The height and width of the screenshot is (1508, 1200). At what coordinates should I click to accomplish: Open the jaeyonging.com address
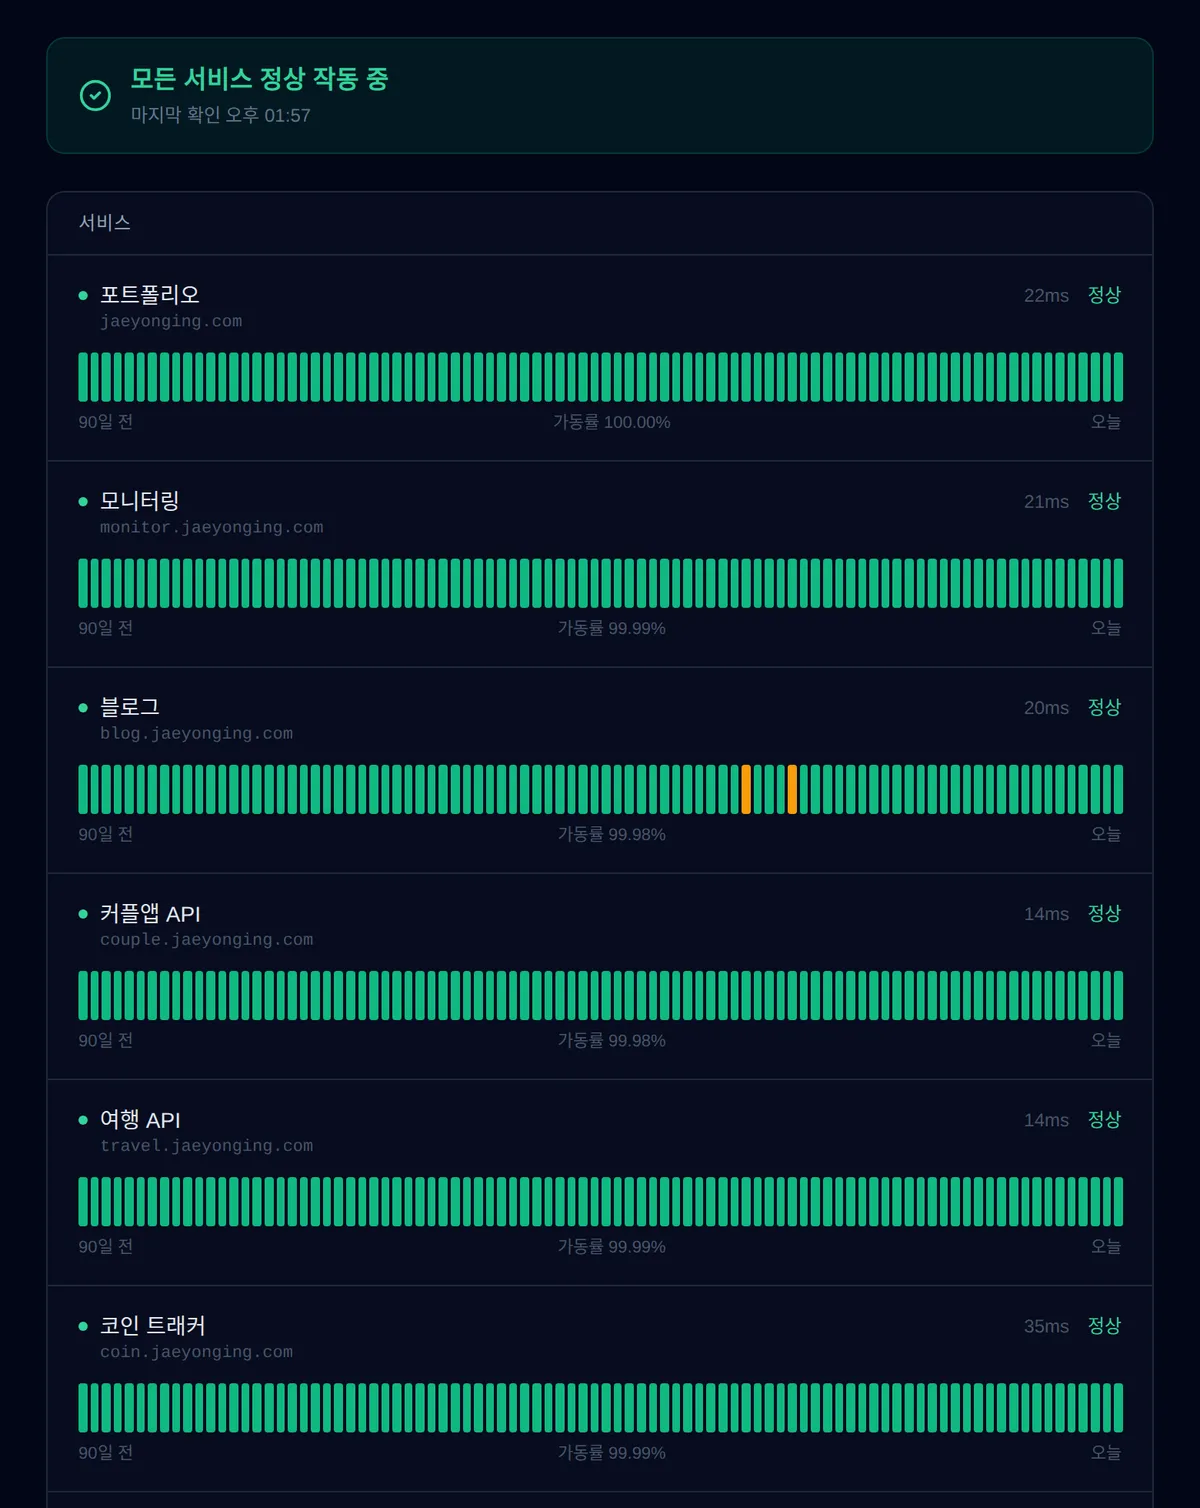coord(171,321)
